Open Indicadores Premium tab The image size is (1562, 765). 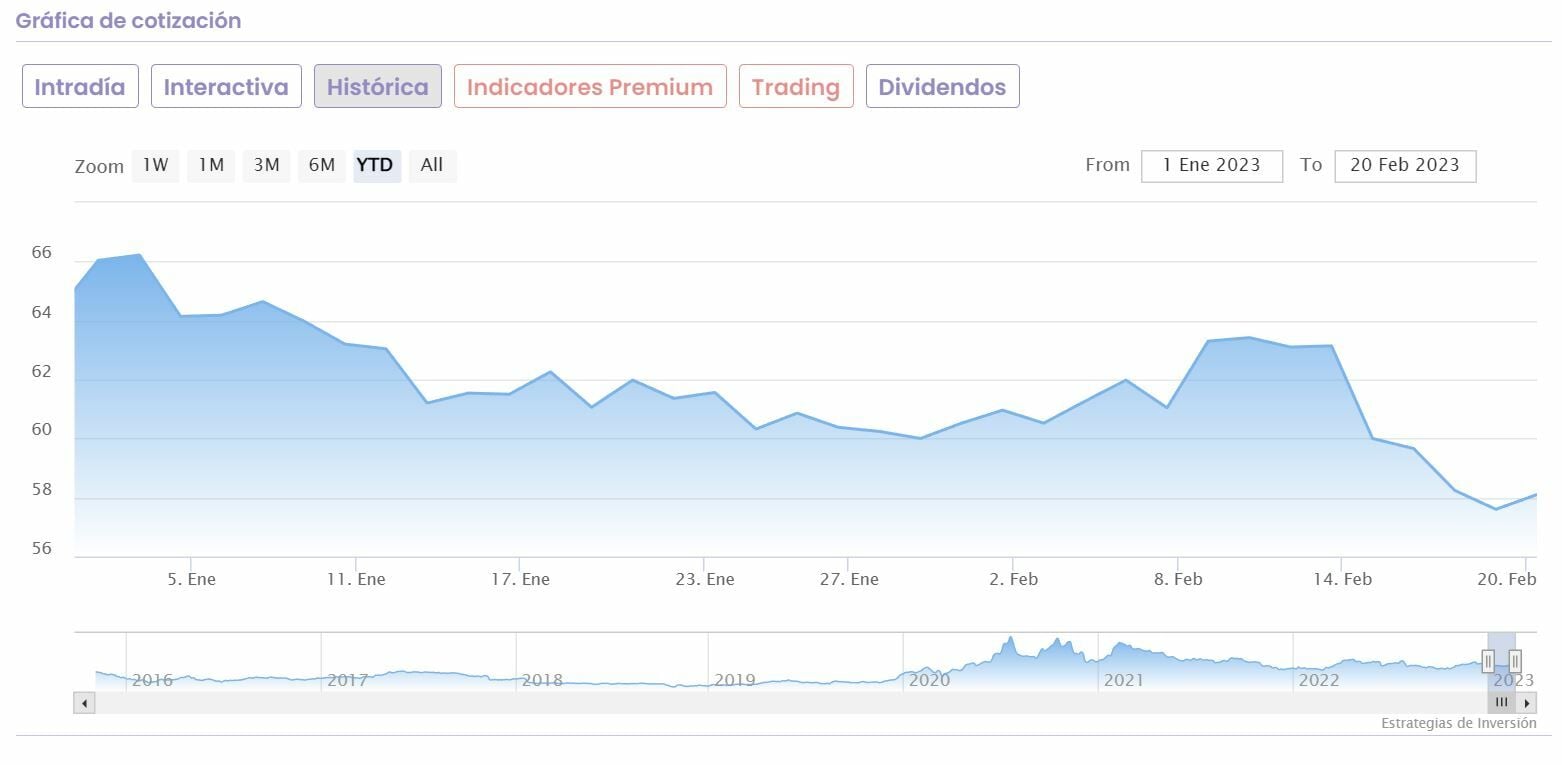tap(590, 87)
